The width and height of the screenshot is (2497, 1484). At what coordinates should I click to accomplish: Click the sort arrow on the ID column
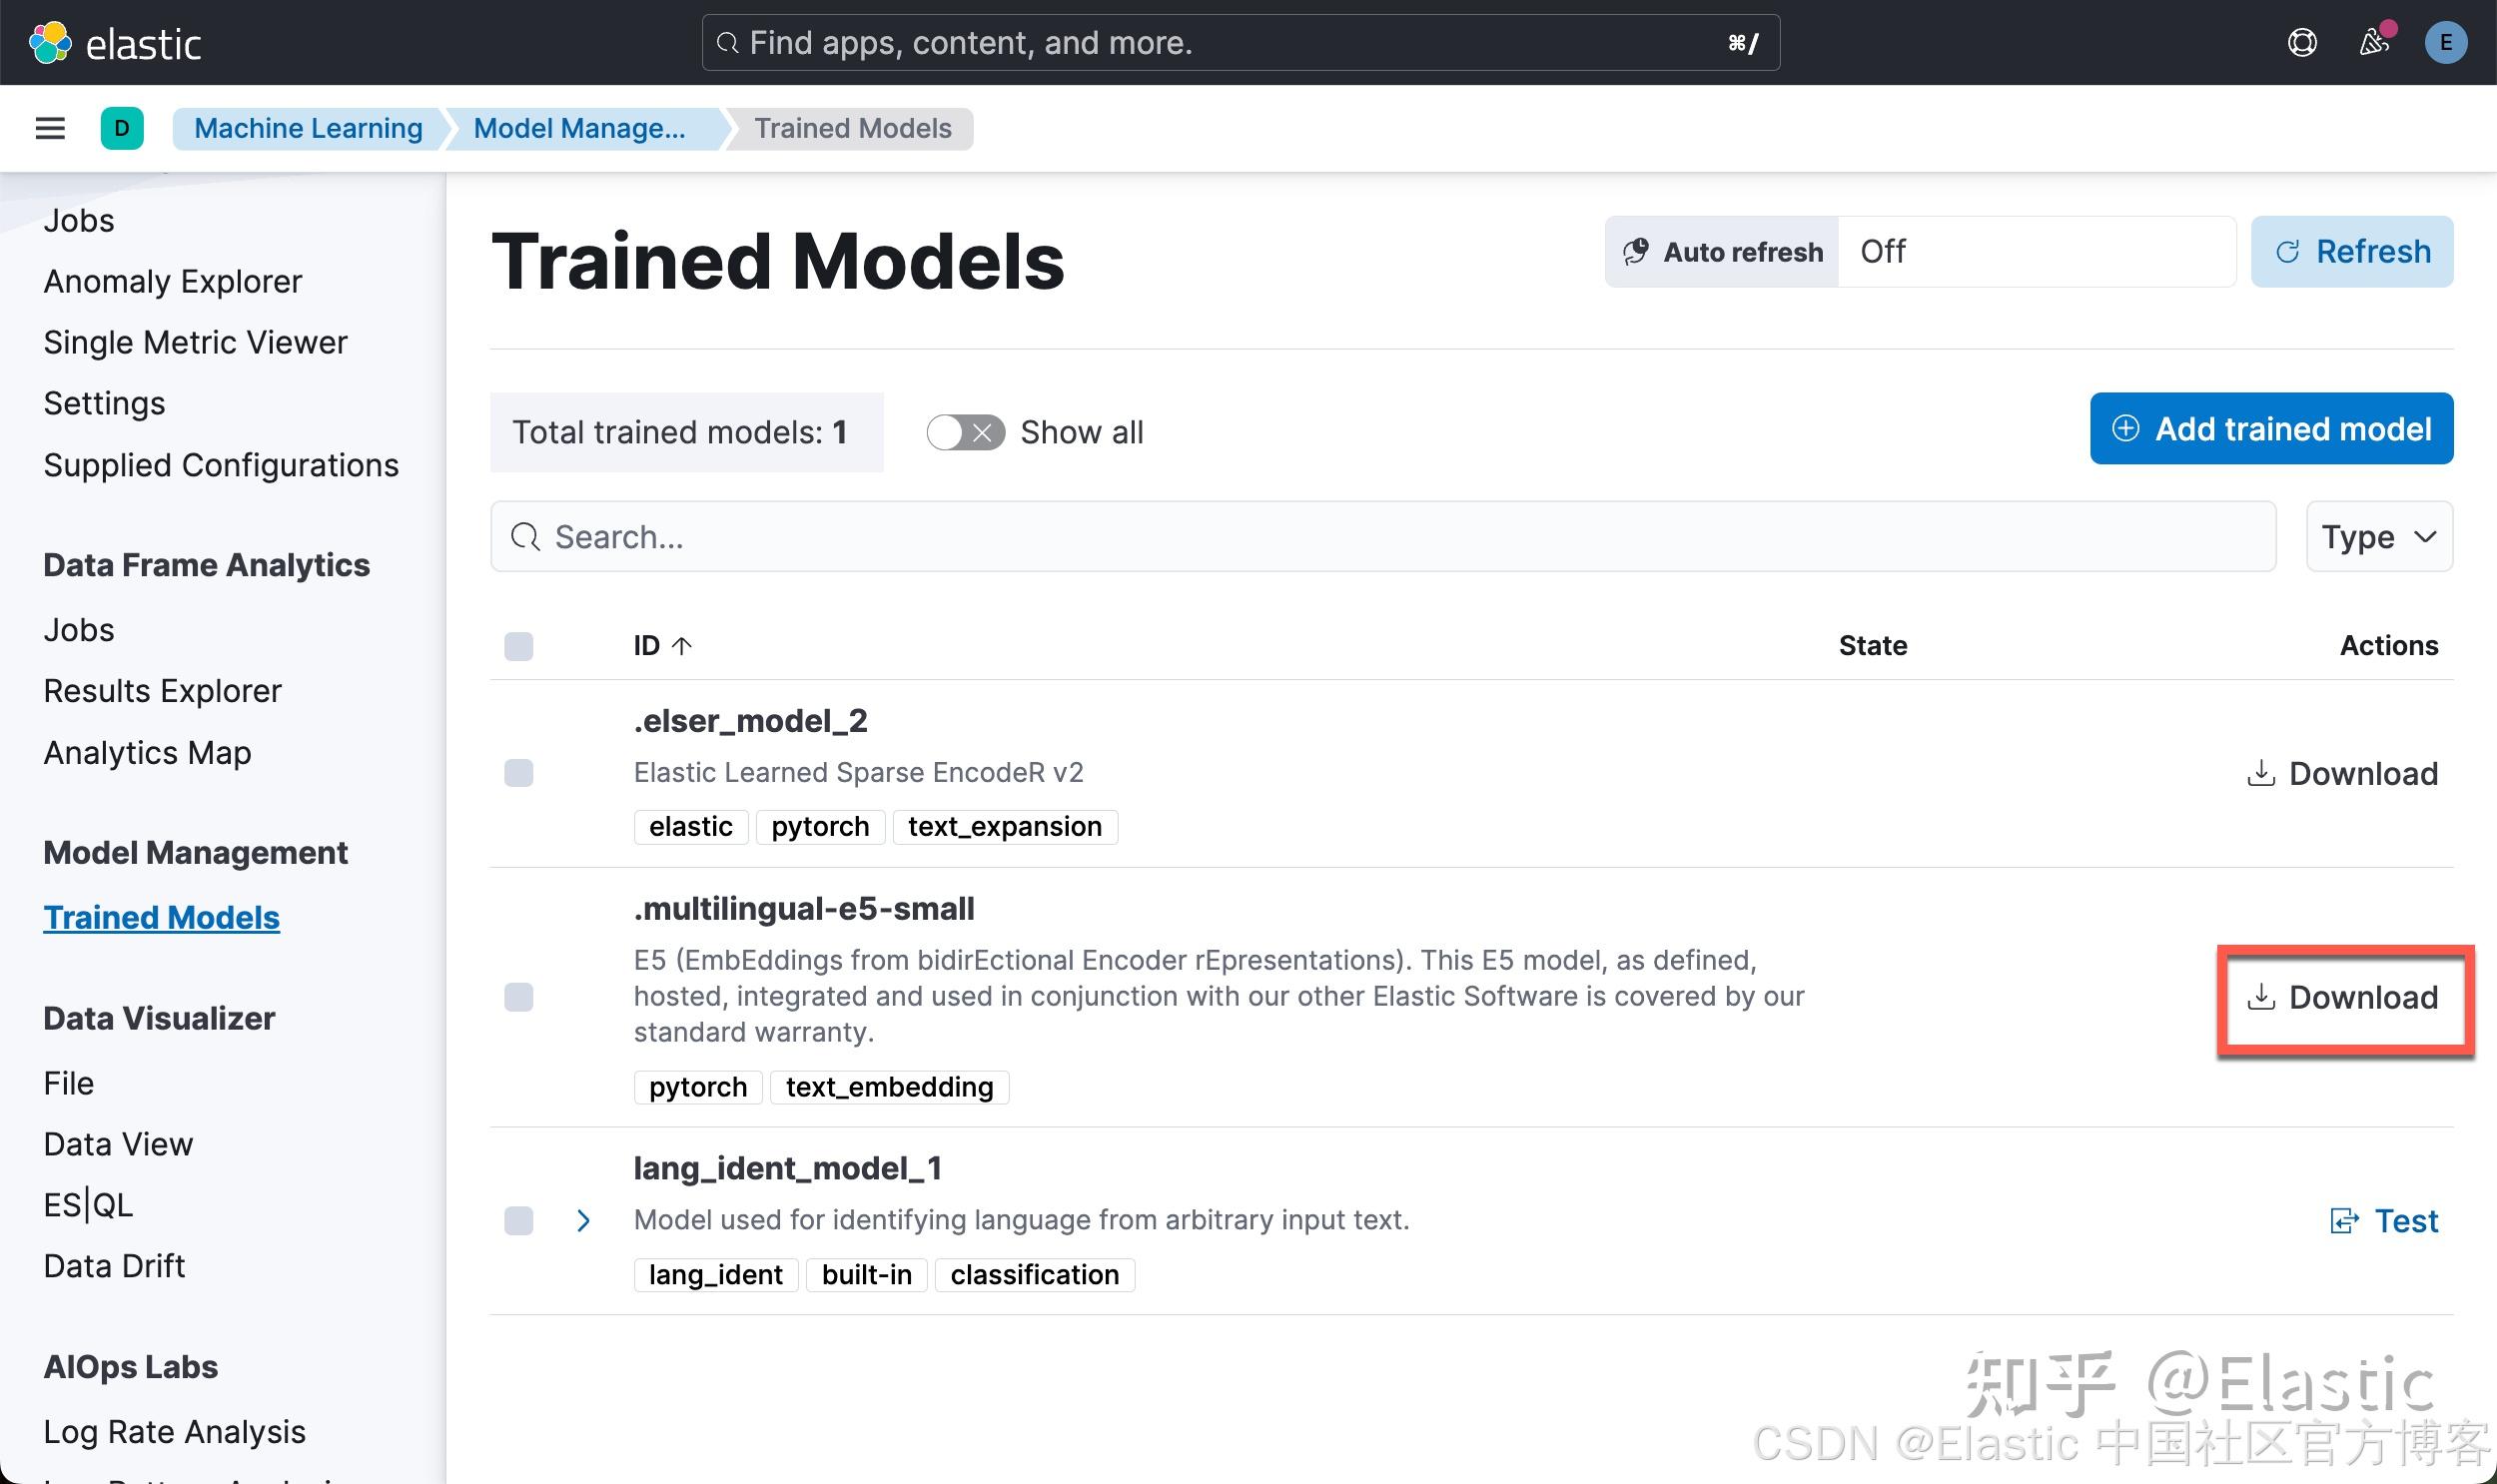684,645
